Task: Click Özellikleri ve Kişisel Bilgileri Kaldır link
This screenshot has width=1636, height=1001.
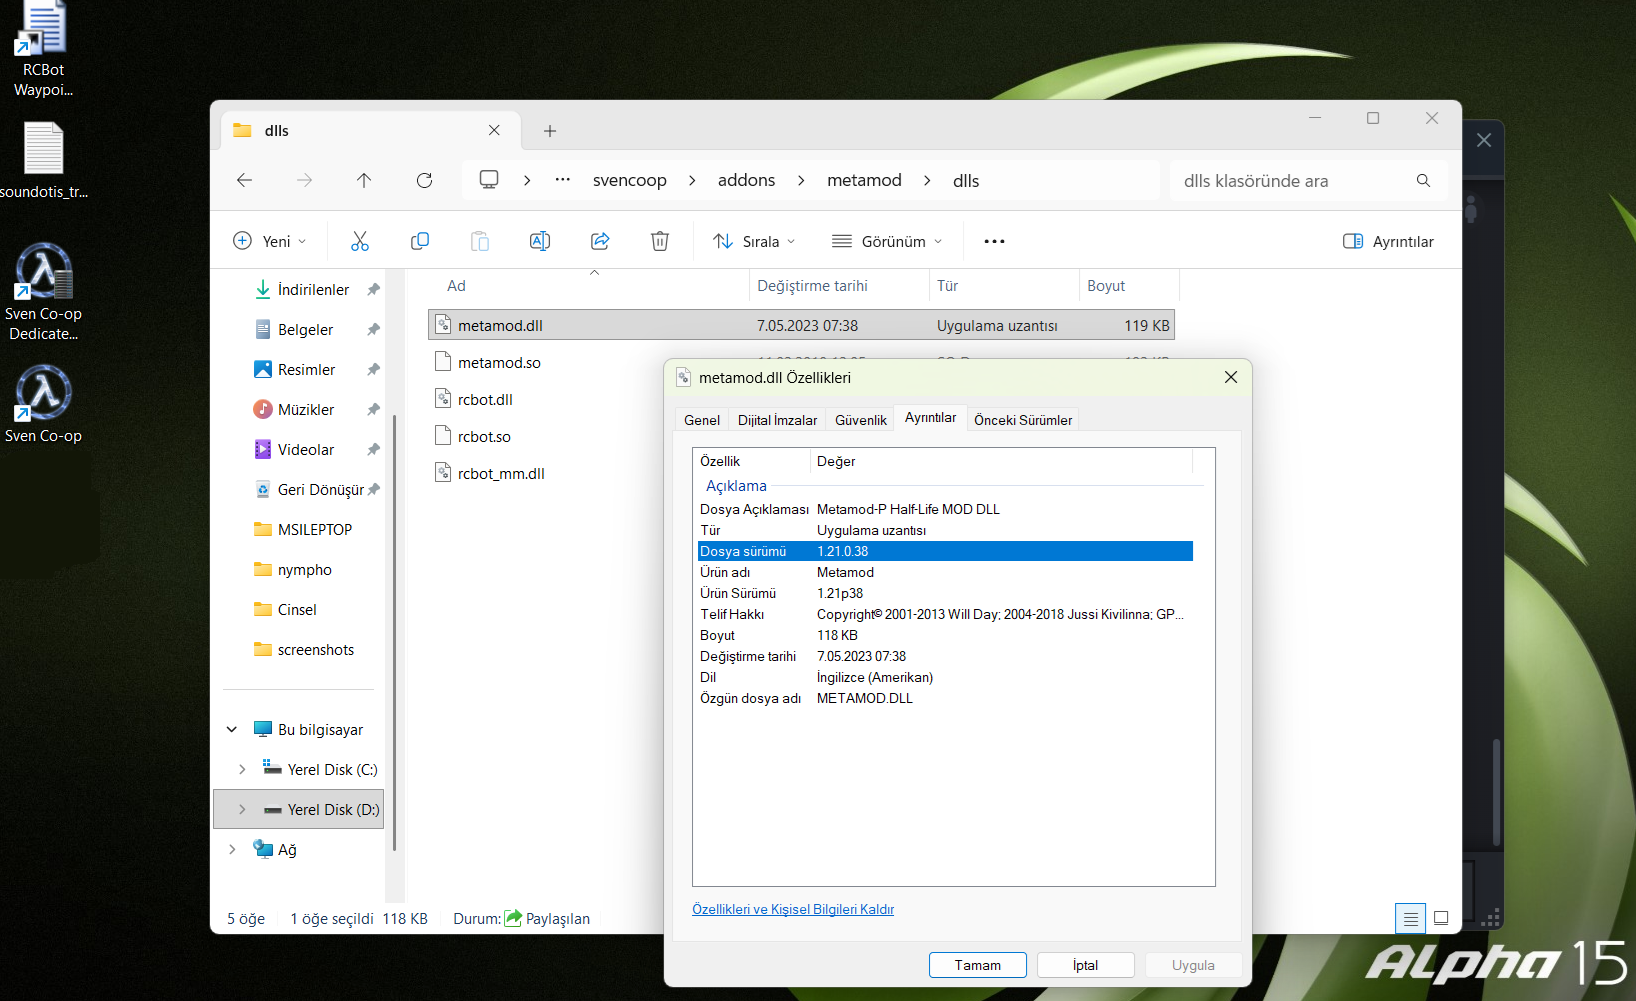Action: point(793,909)
